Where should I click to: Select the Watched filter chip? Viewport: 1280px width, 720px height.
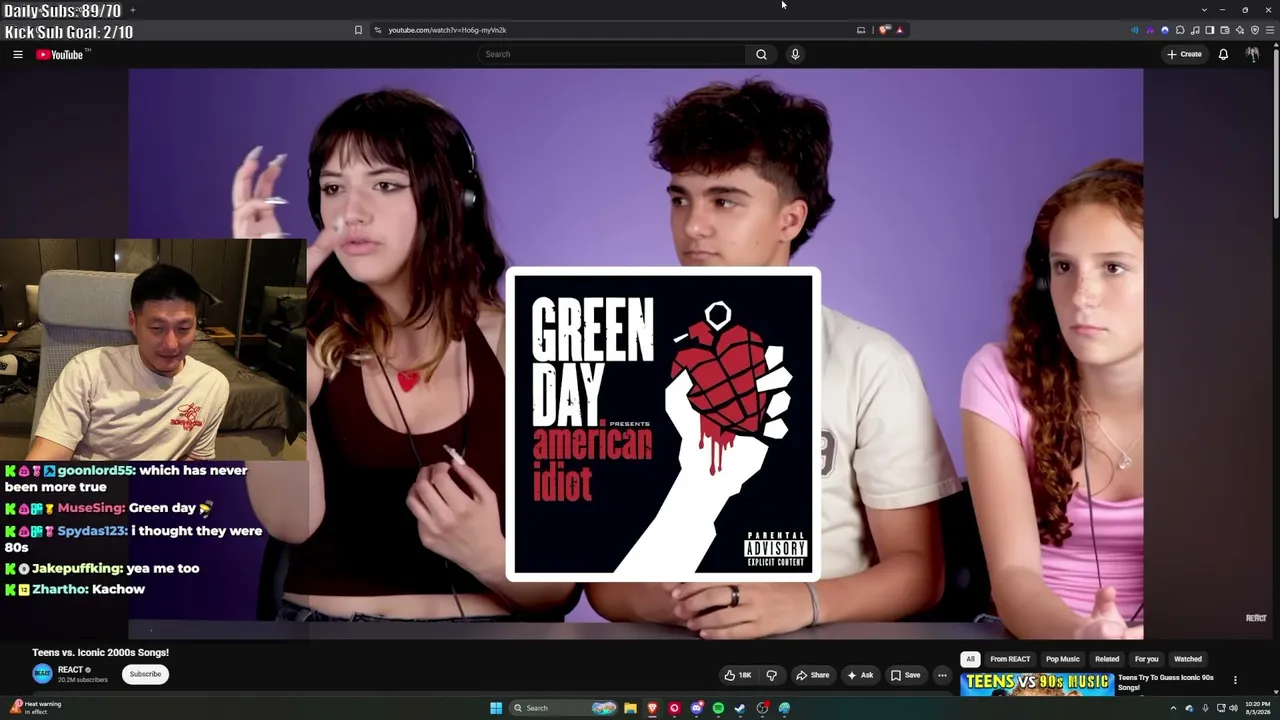tap(1188, 659)
